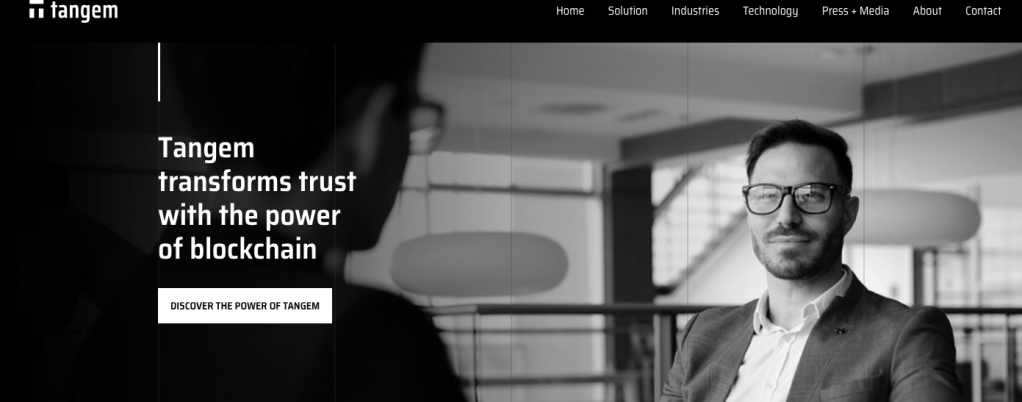Open the Industries menu item
Image resolution: width=1022 pixels, height=402 pixels.
[695, 11]
